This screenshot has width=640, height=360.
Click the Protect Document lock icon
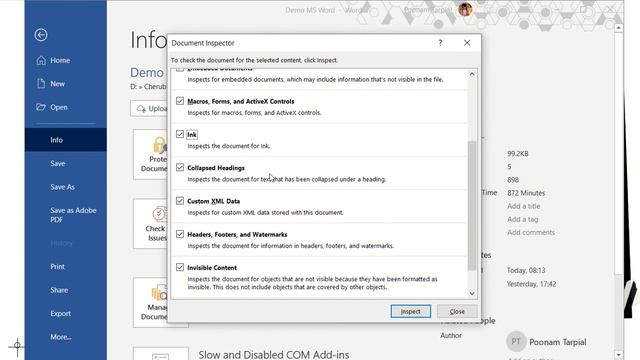[x=159, y=146]
